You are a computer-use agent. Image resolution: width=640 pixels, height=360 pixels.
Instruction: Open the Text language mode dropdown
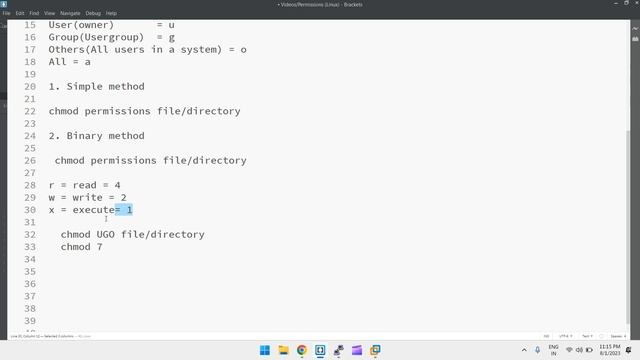coord(587,336)
